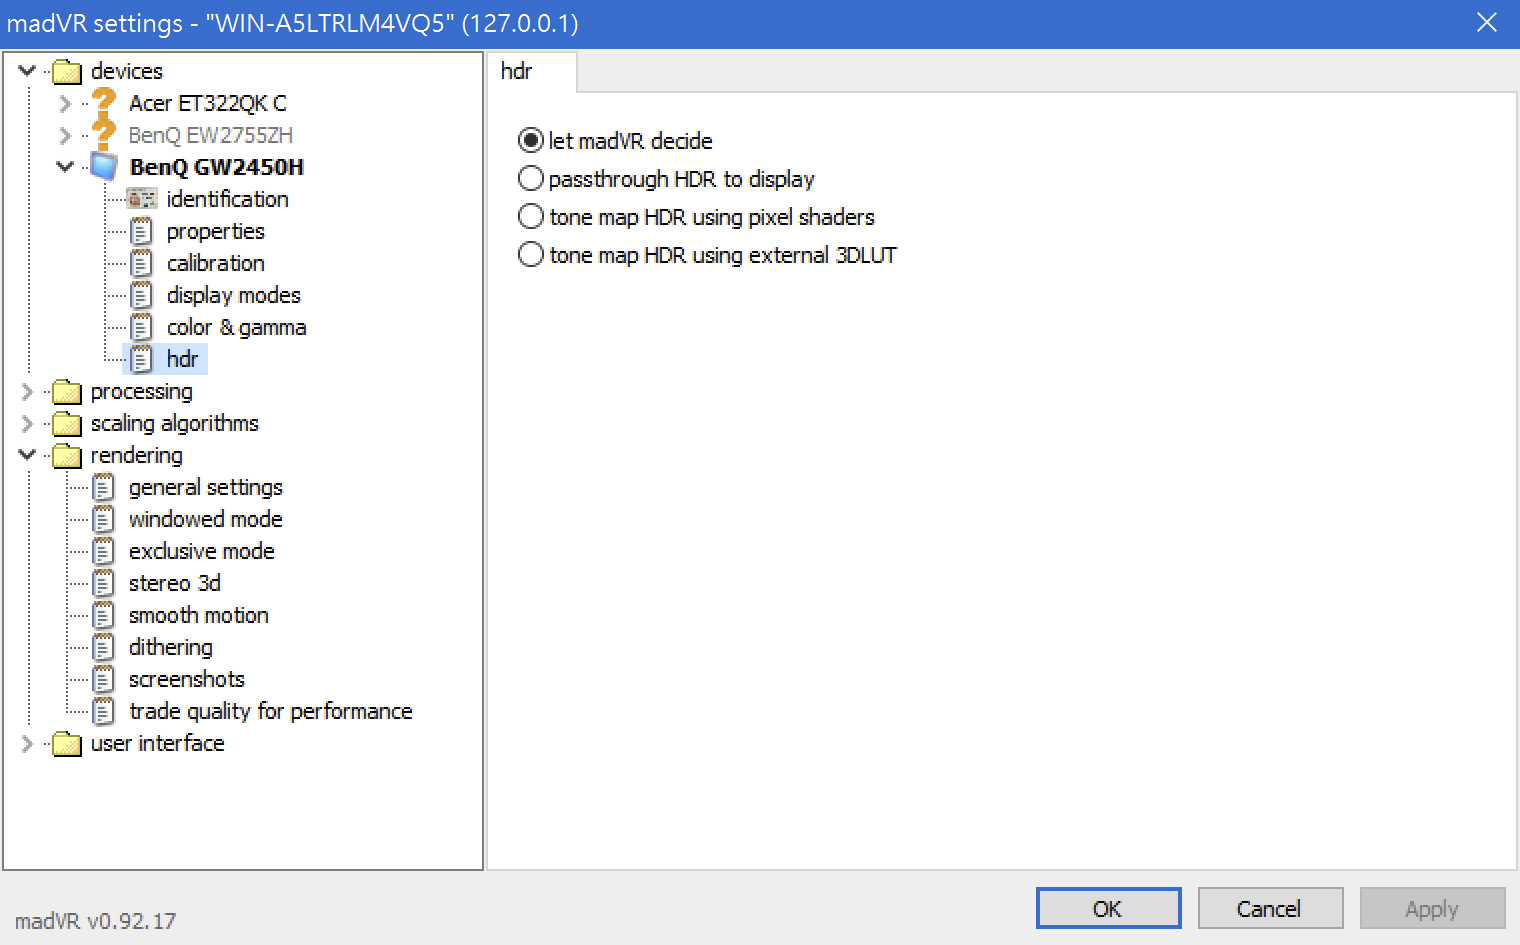Click the trade quality for performance icon
The image size is (1520, 945).
pyautogui.click(x=104, y=711)
